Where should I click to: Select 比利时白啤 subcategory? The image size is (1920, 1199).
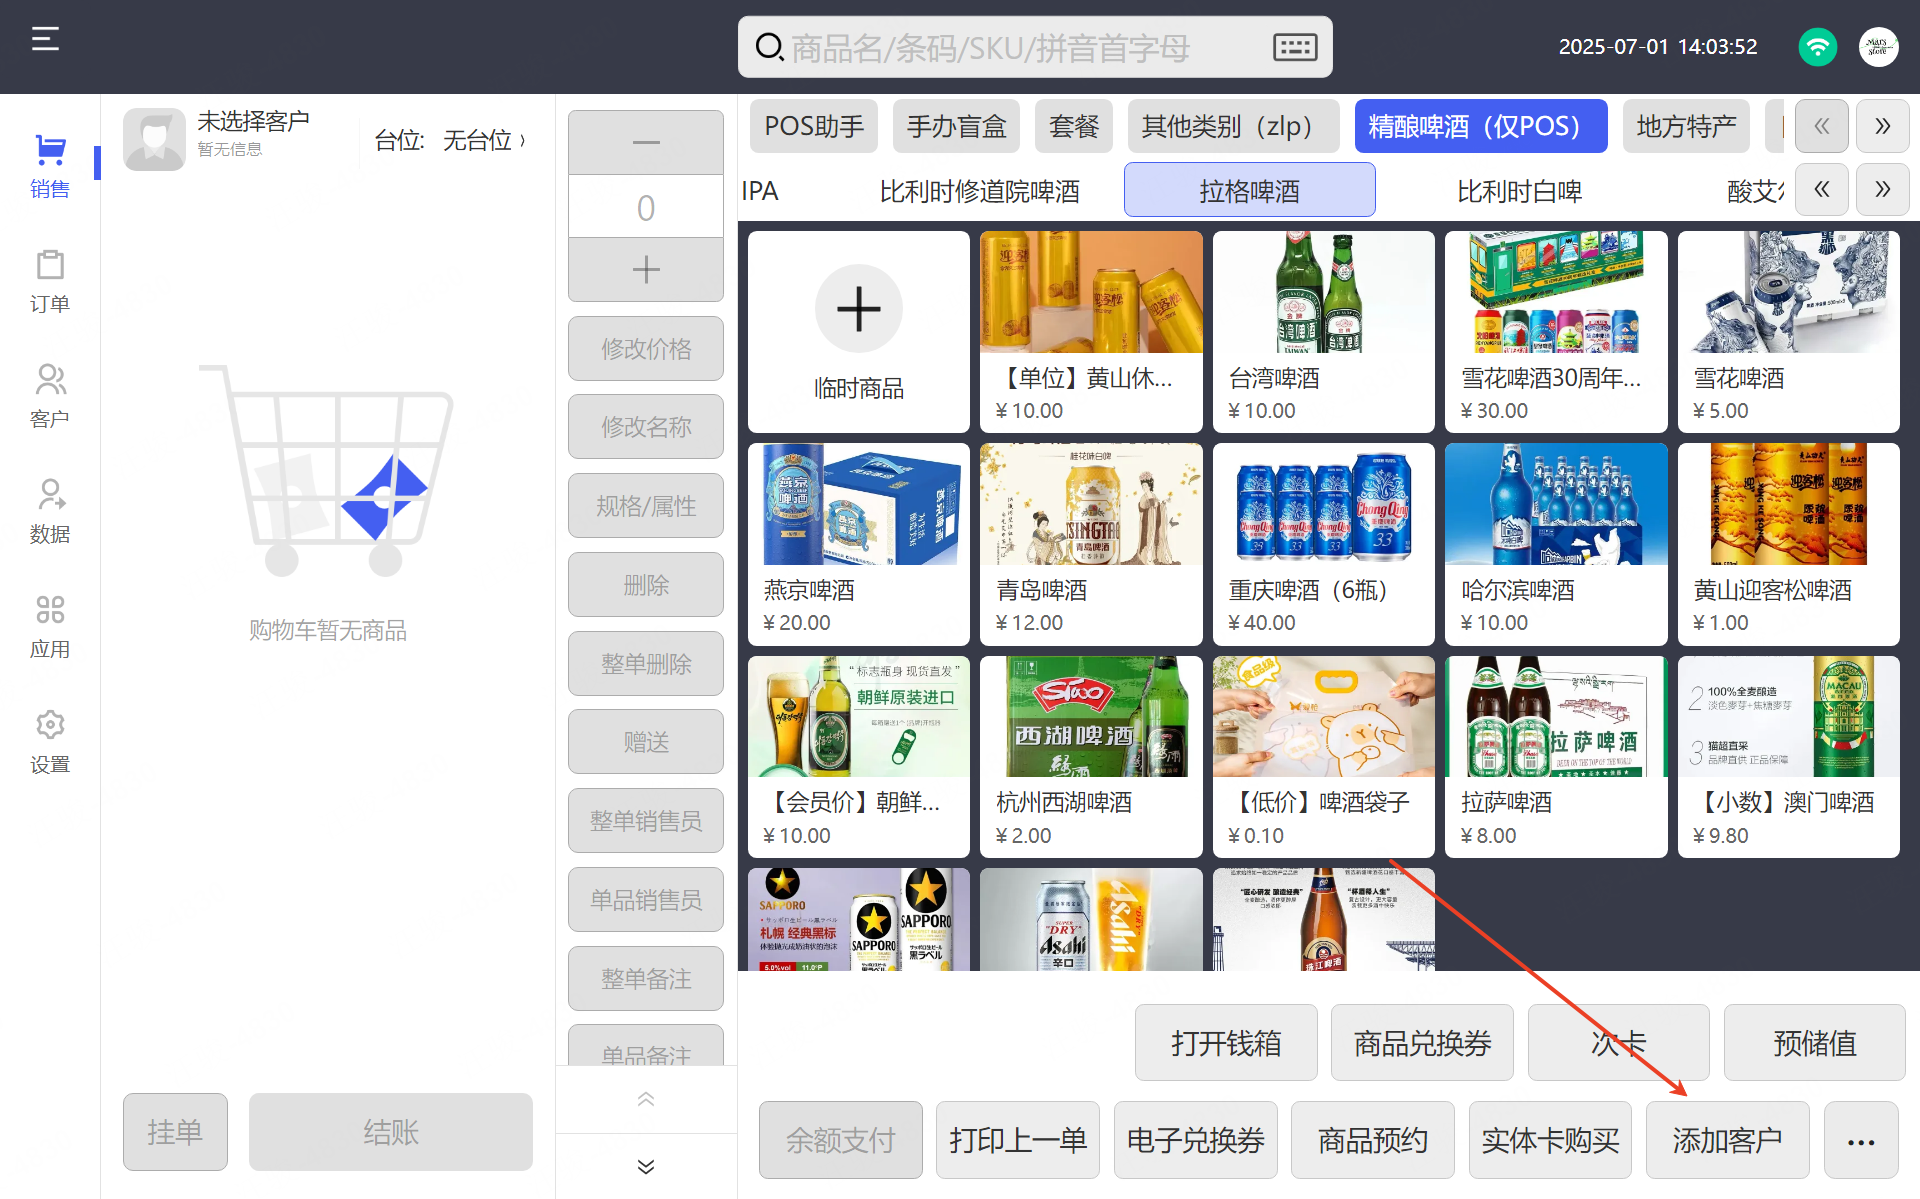pyautogui.click(x=1519, y=190)
